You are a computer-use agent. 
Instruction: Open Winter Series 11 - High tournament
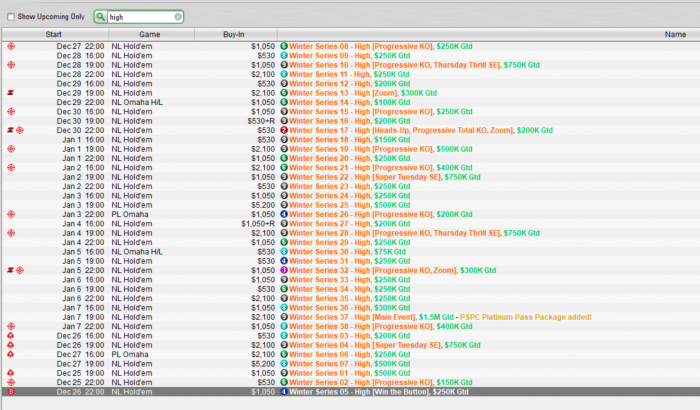point(349,75)
